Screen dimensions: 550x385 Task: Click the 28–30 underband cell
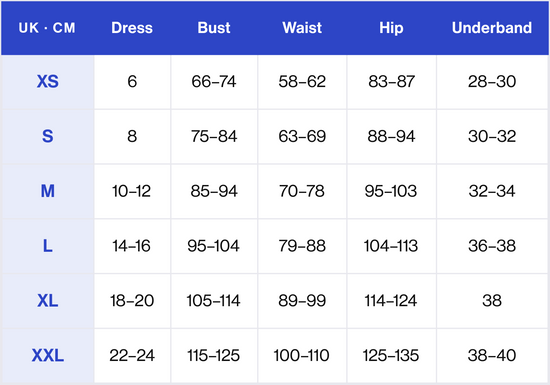492,81
